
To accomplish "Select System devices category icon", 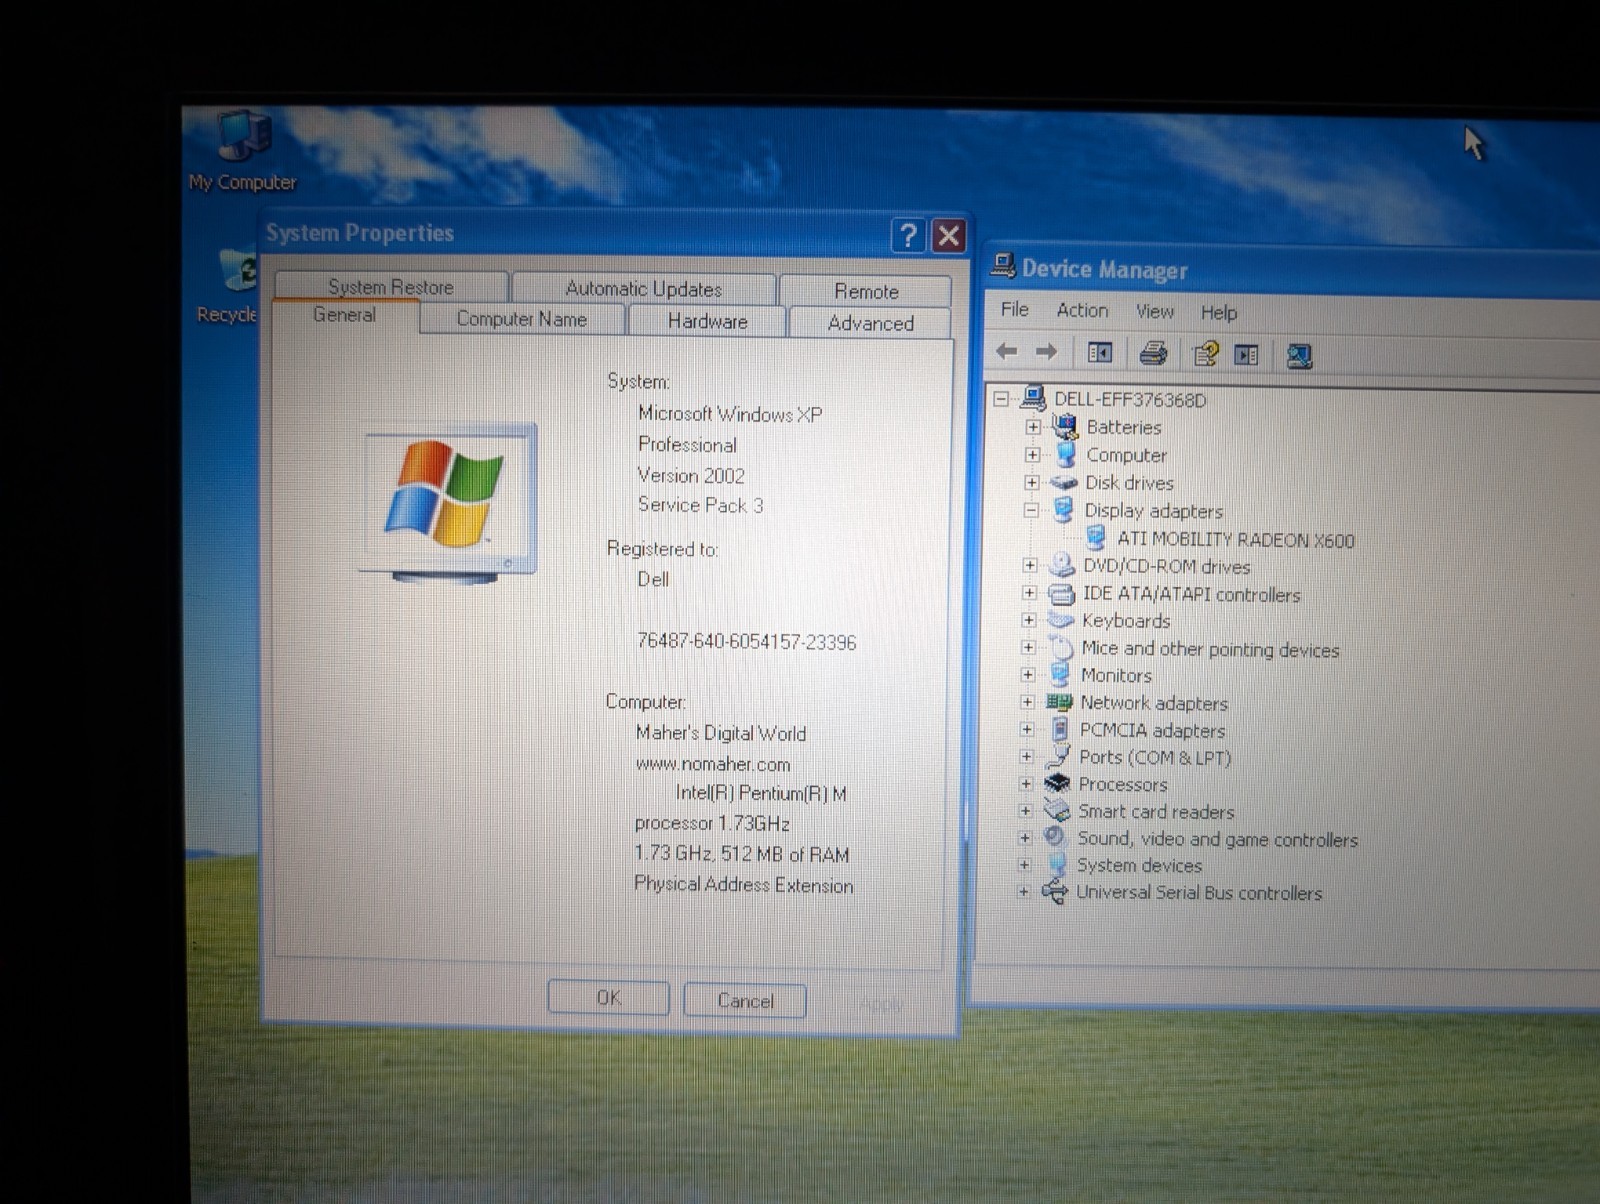I will click(x=1055, y=865).
